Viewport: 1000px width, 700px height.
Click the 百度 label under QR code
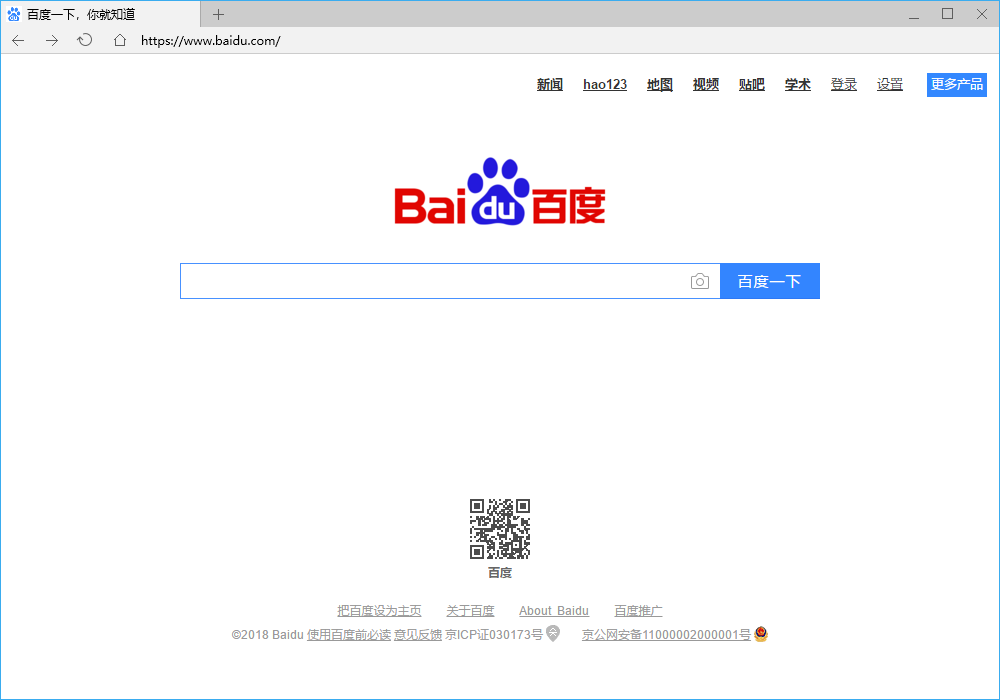pos(500,572)
